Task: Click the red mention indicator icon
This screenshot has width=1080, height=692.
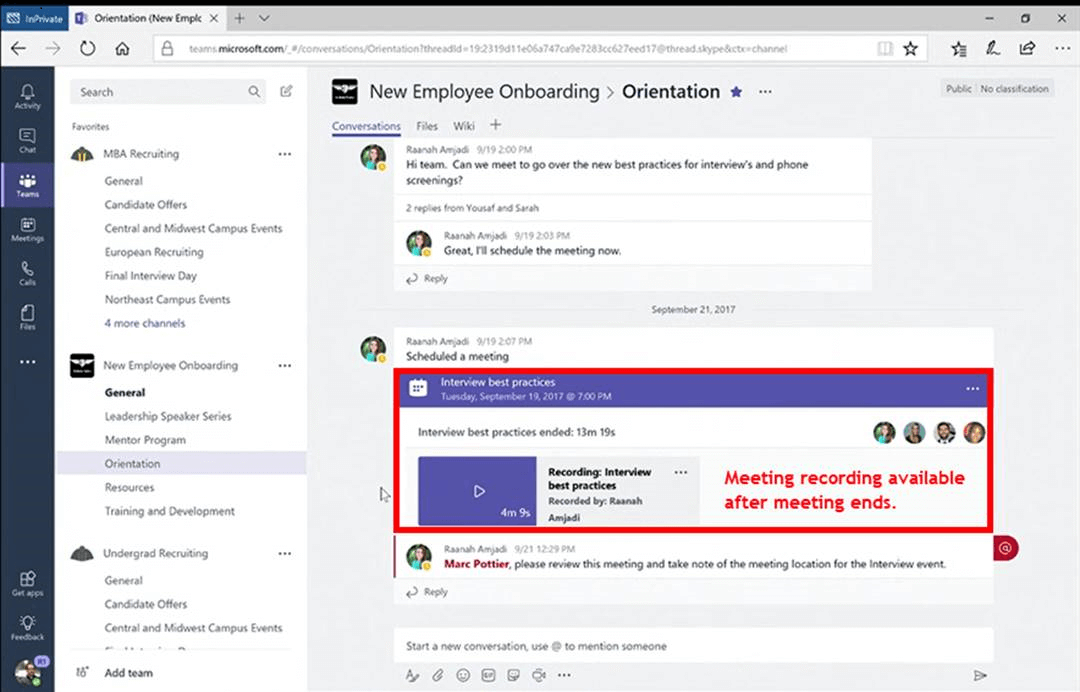Action: (1006, 548)
